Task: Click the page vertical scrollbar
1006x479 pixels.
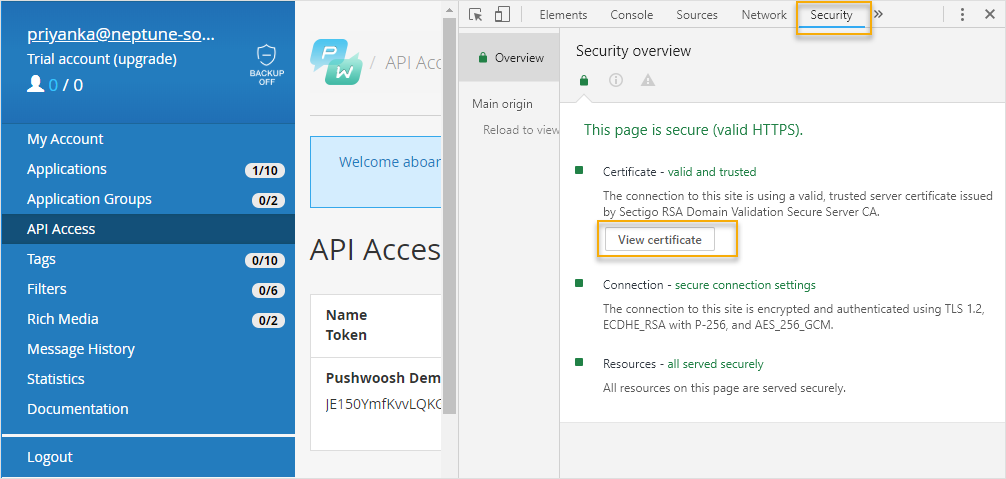Action: click(x=449, y=218)
